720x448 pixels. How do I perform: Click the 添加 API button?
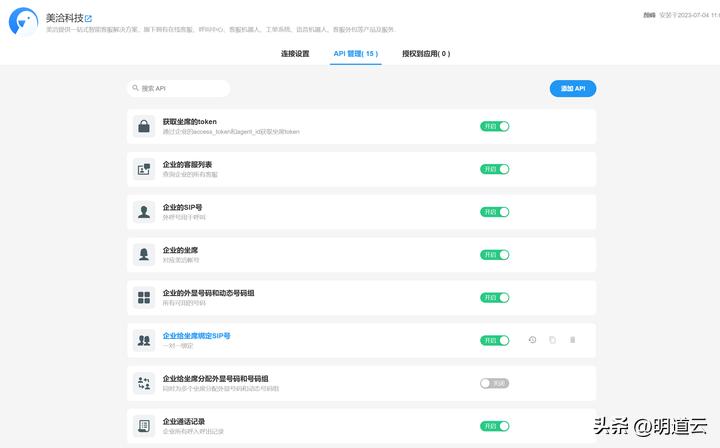(x=573, y=89)
